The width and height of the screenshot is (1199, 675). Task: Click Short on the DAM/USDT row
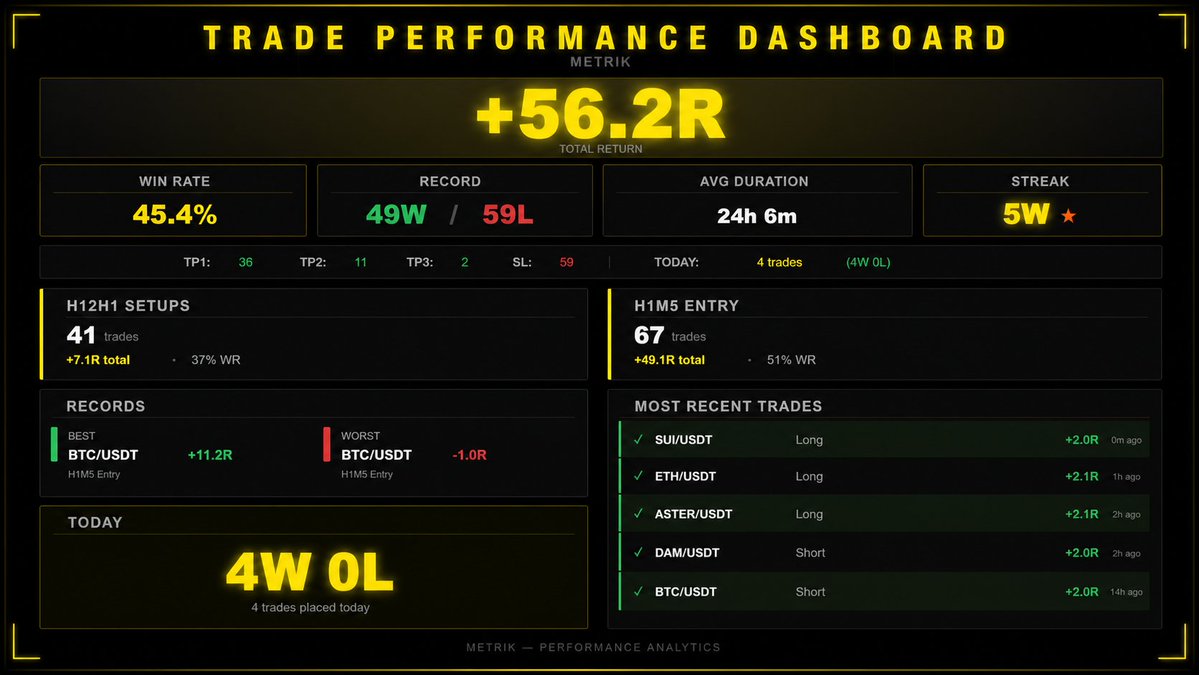coord(810,553)
